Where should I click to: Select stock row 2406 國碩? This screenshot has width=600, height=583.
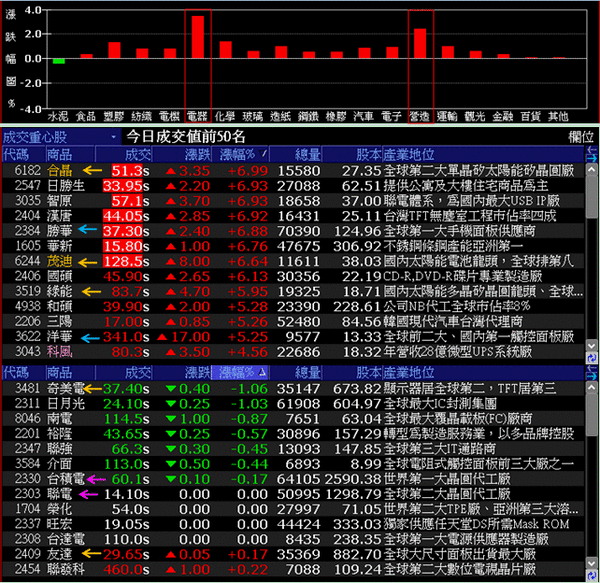click(293, 276)
